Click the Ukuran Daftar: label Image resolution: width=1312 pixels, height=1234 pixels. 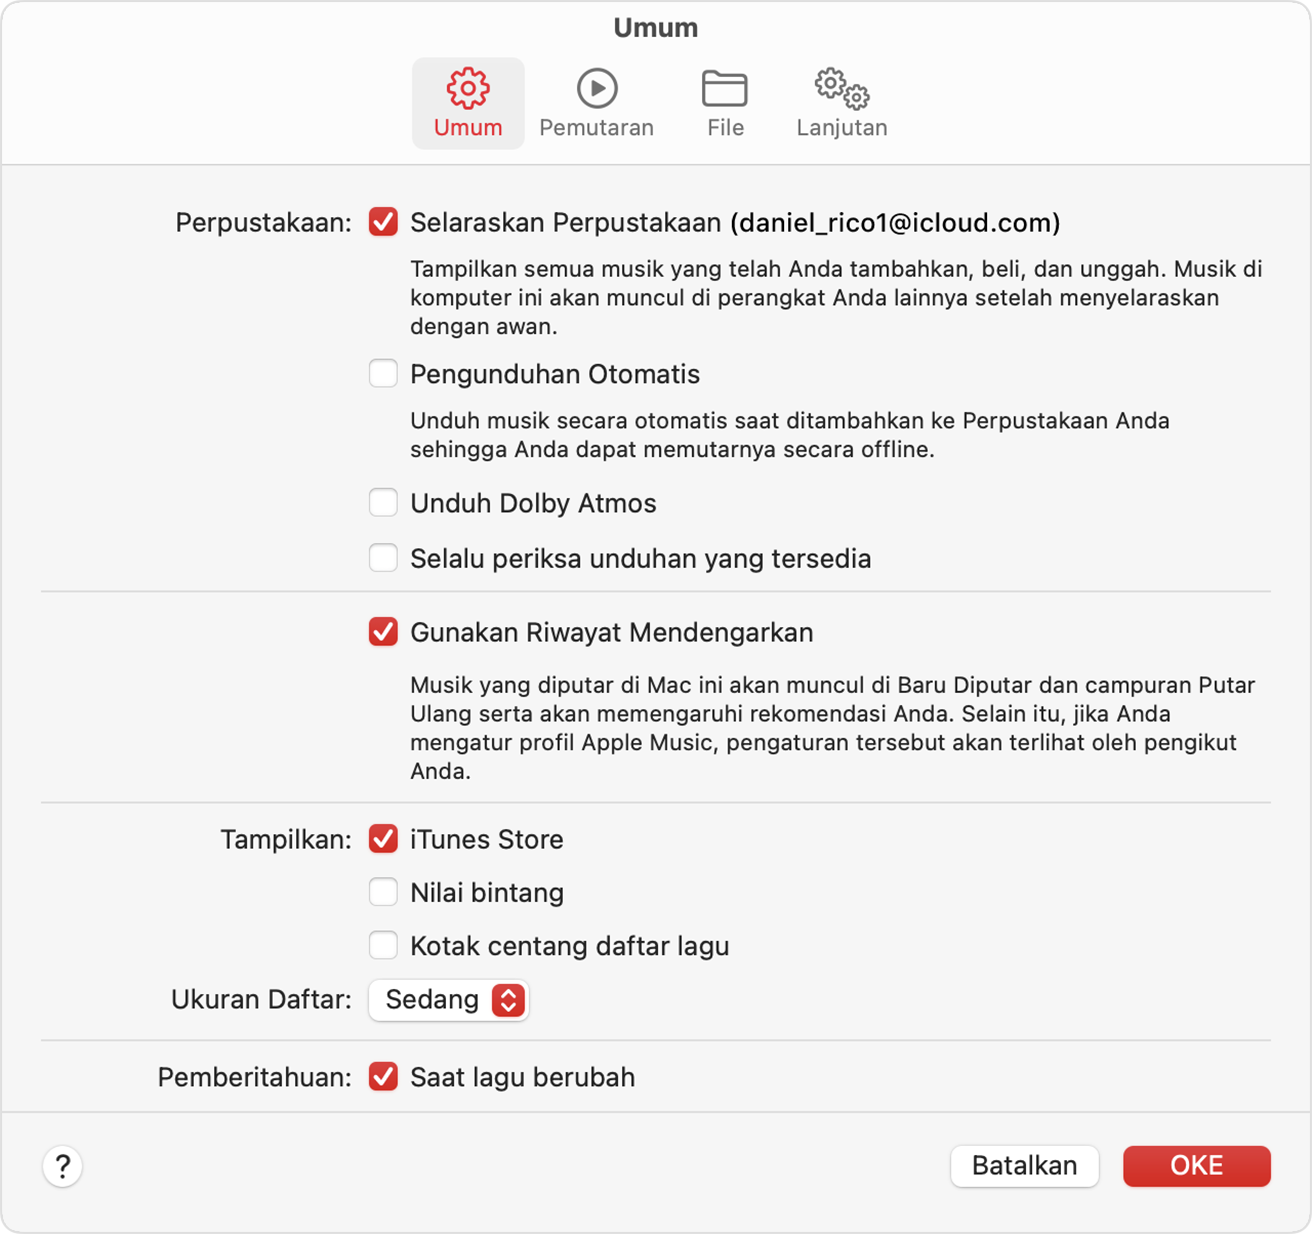tap(261, 1000)
